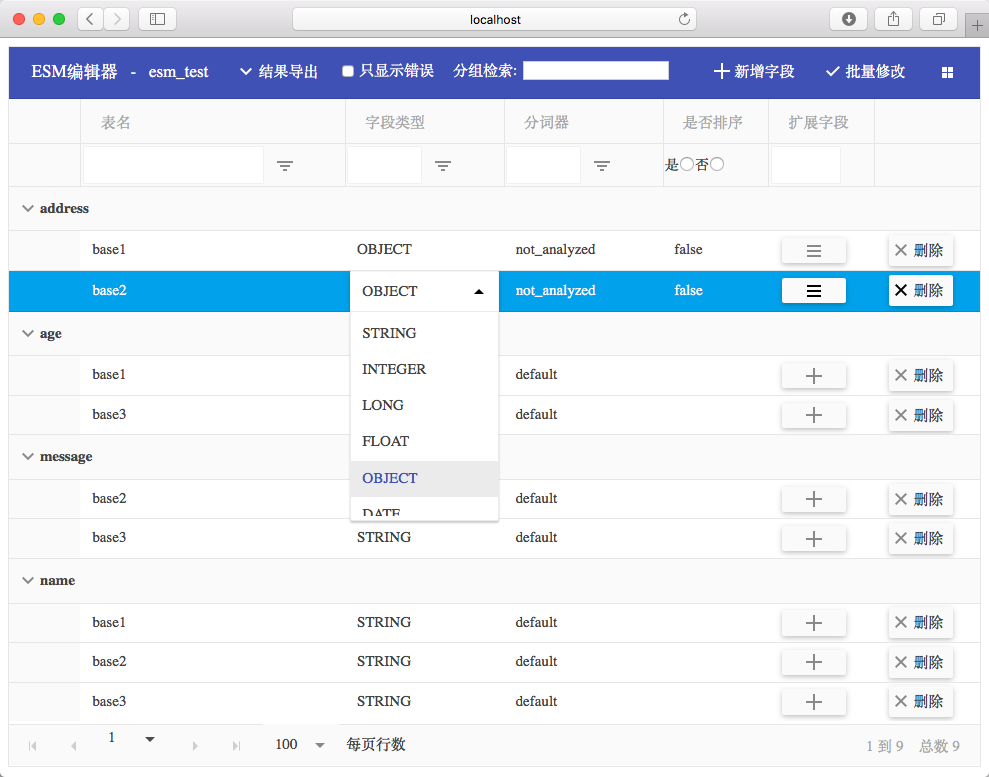This screenshot has height=777, width=989.
Task: Click the 分词器 filter text box
Action: coord(543,165)
